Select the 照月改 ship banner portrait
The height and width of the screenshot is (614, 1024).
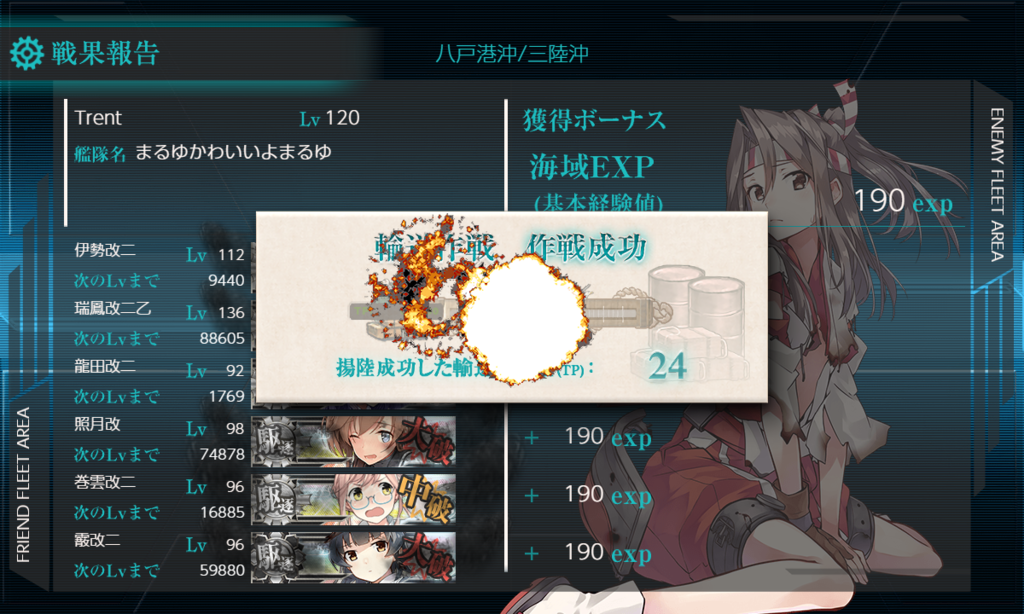(353, 442)
